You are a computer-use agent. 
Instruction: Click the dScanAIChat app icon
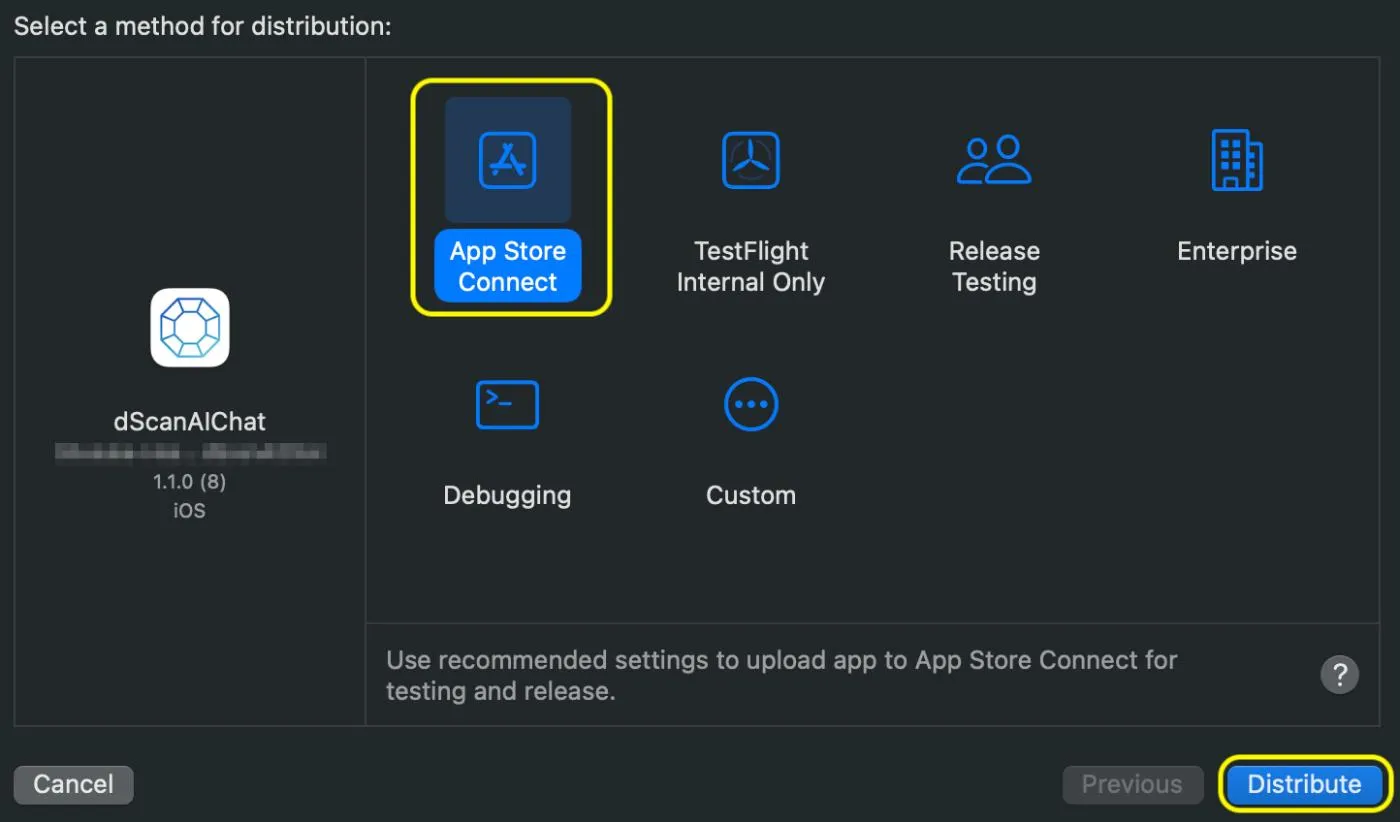coord(190,327)
